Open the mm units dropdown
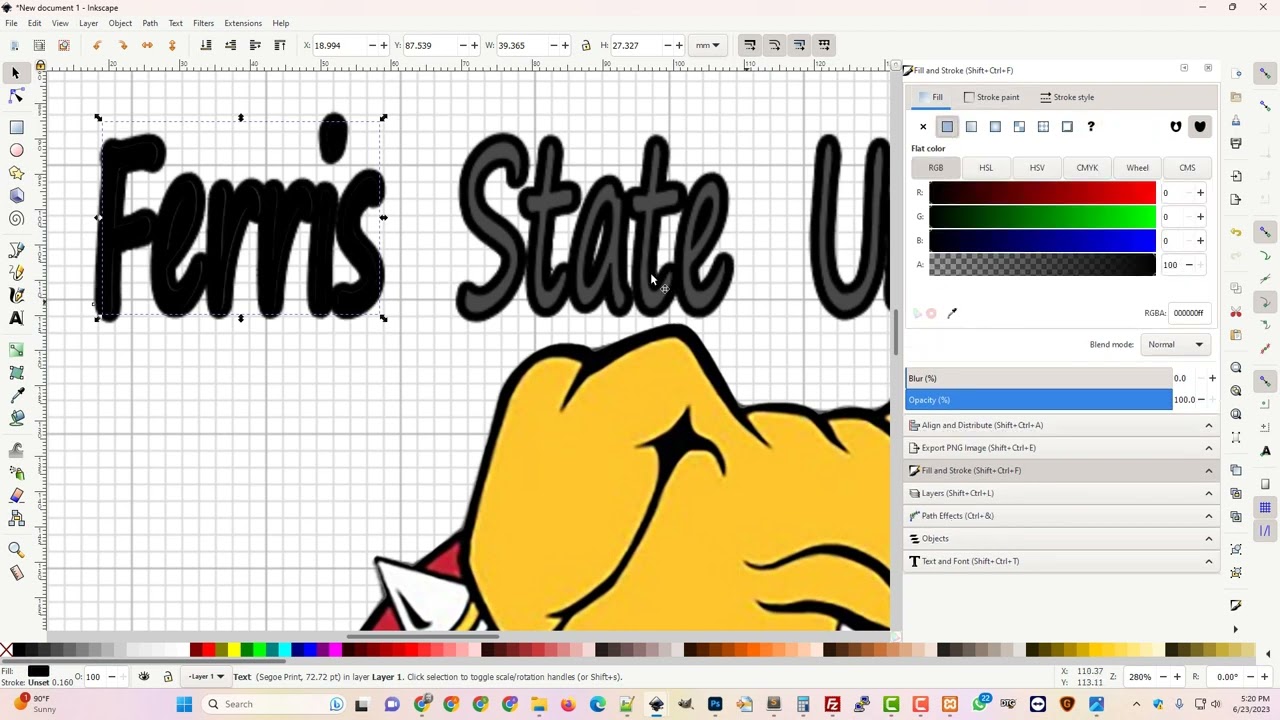This screenshot has width=1280, height=720. coord(708,45)
